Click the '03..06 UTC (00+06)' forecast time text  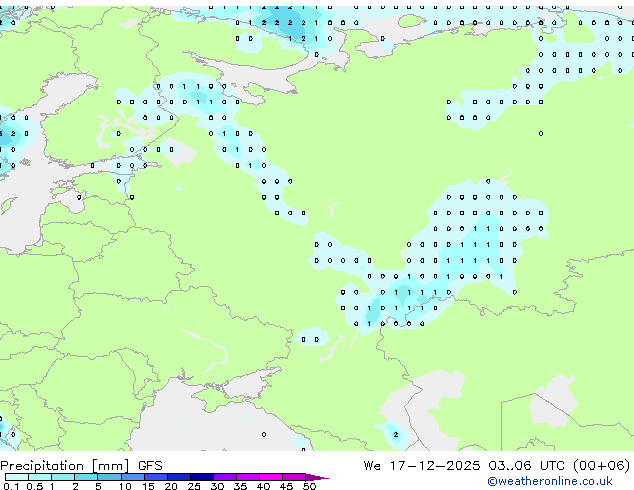click(559, 466)
